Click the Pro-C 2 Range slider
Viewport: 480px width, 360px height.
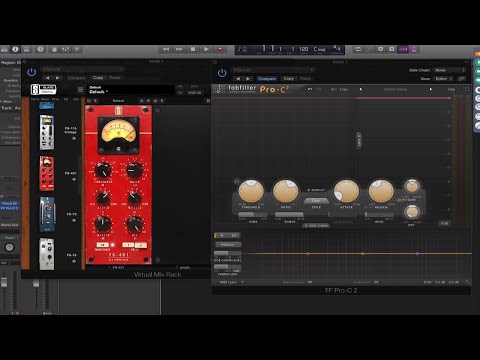point(289,215)
